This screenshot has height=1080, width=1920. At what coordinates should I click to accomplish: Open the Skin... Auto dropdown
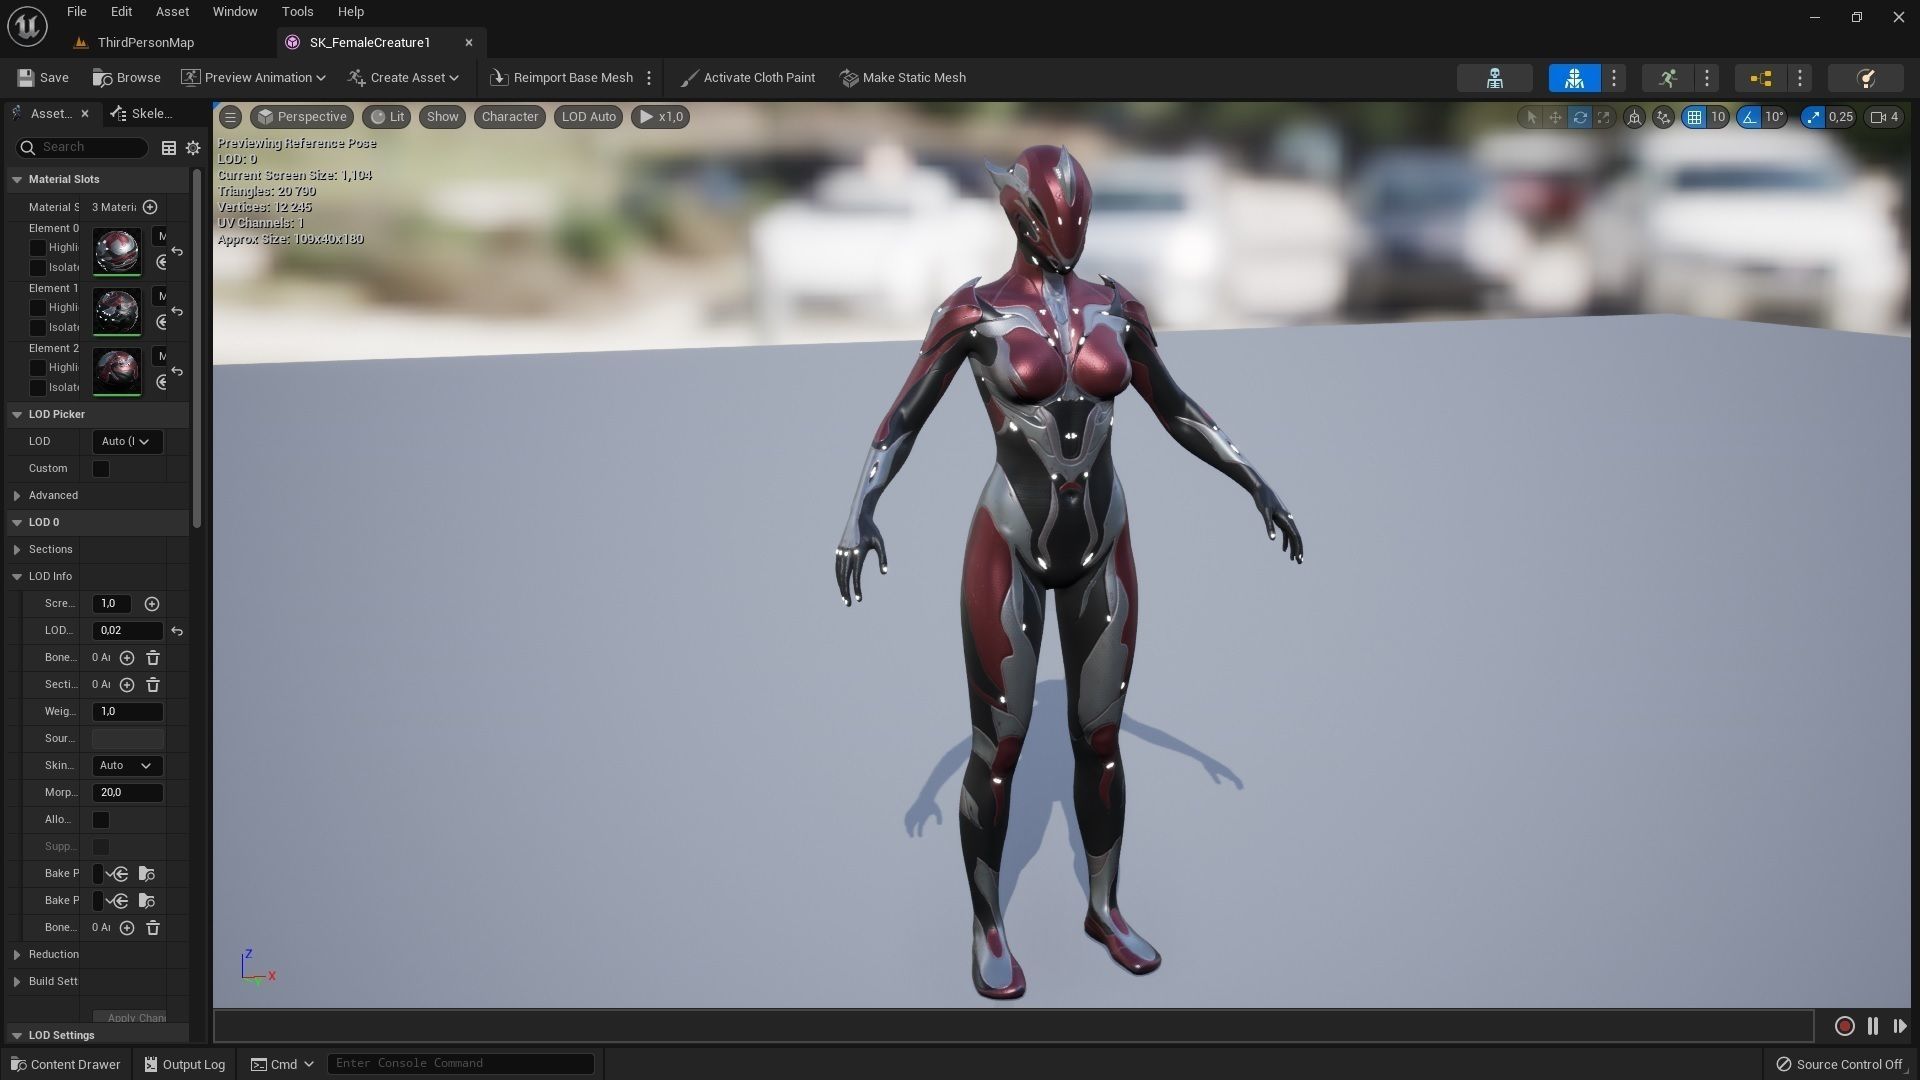click(x=127, y=766)
